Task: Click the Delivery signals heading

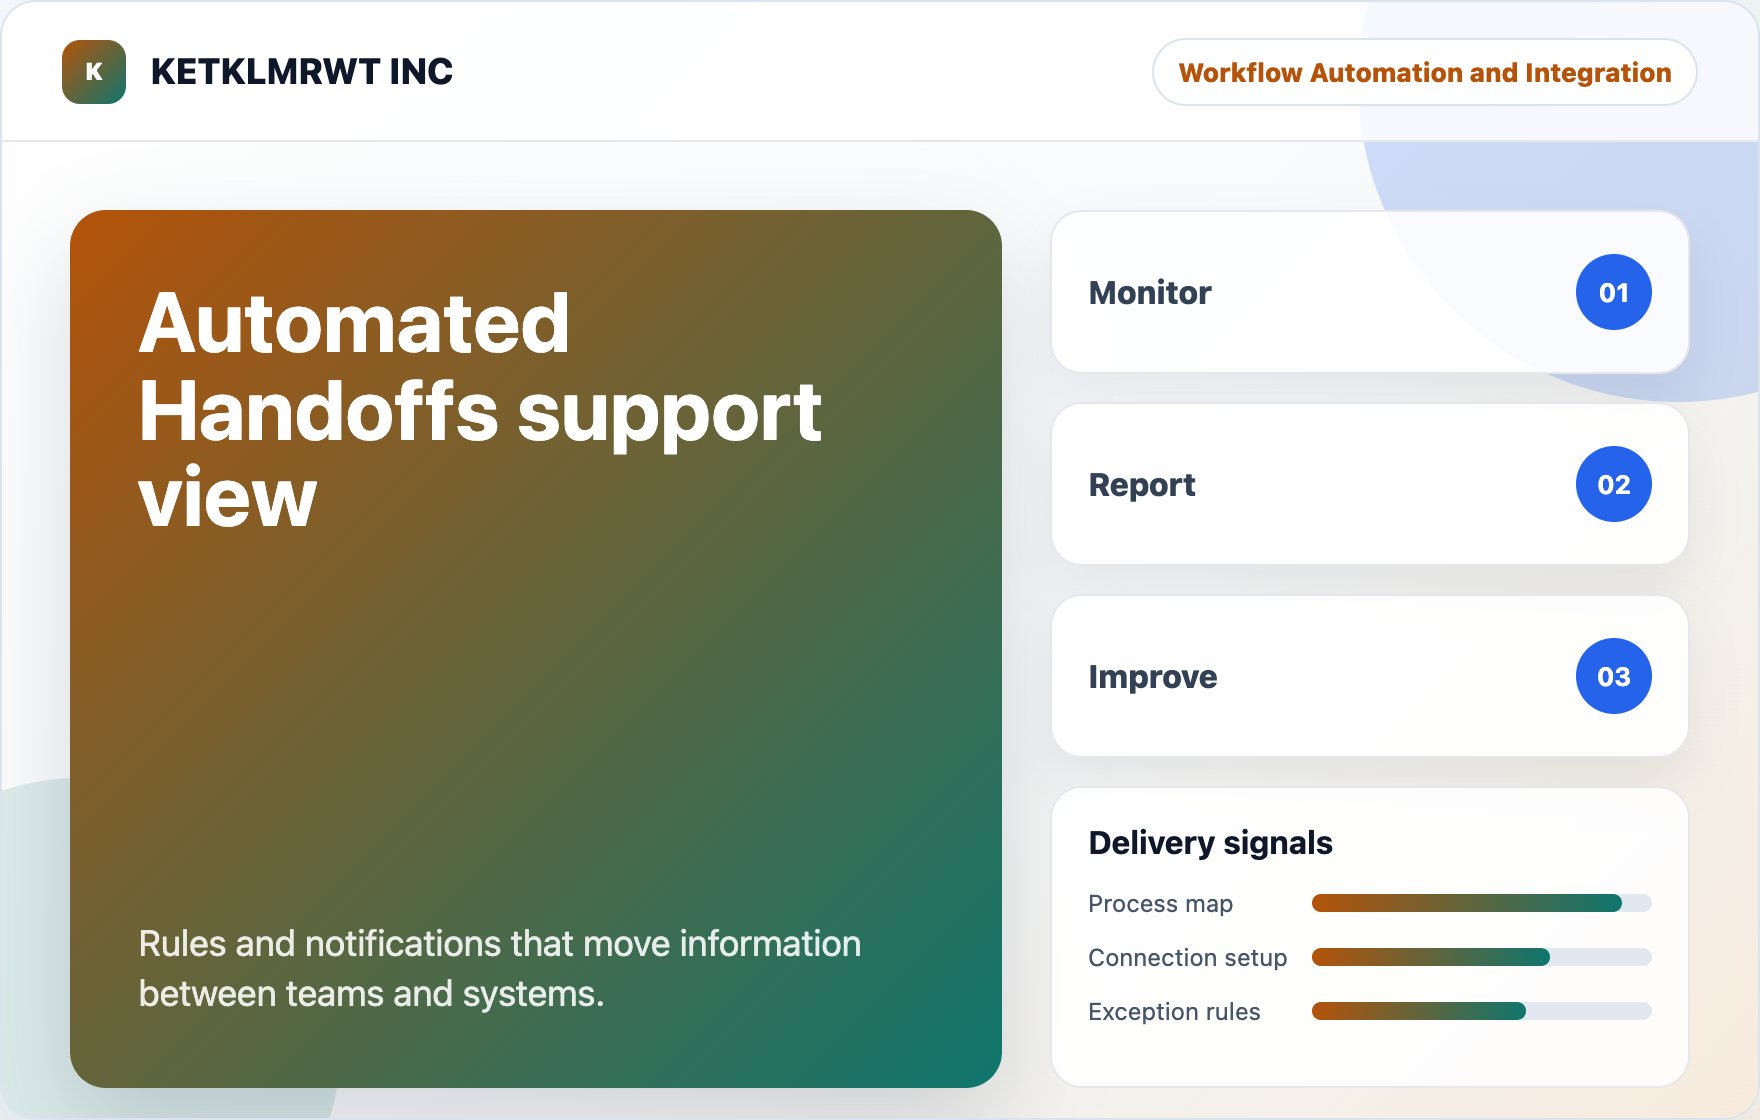Action: point(1210,843)
